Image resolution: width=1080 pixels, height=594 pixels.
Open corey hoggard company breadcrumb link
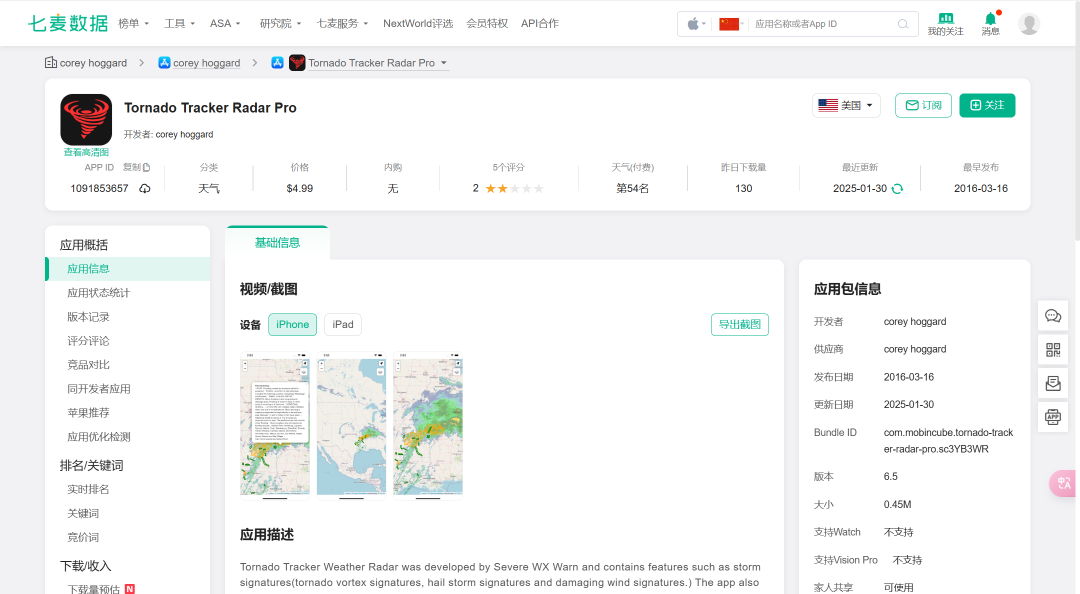[x=93, y=63]
